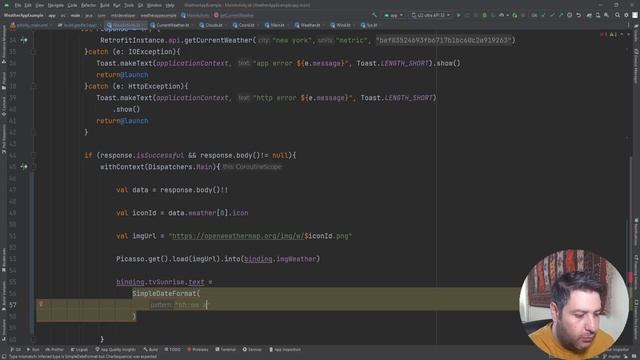This screenshot has height=360, width=640.
Task: Open the Navigate menu
Action: pyautogui.click(x=56, y=5)
